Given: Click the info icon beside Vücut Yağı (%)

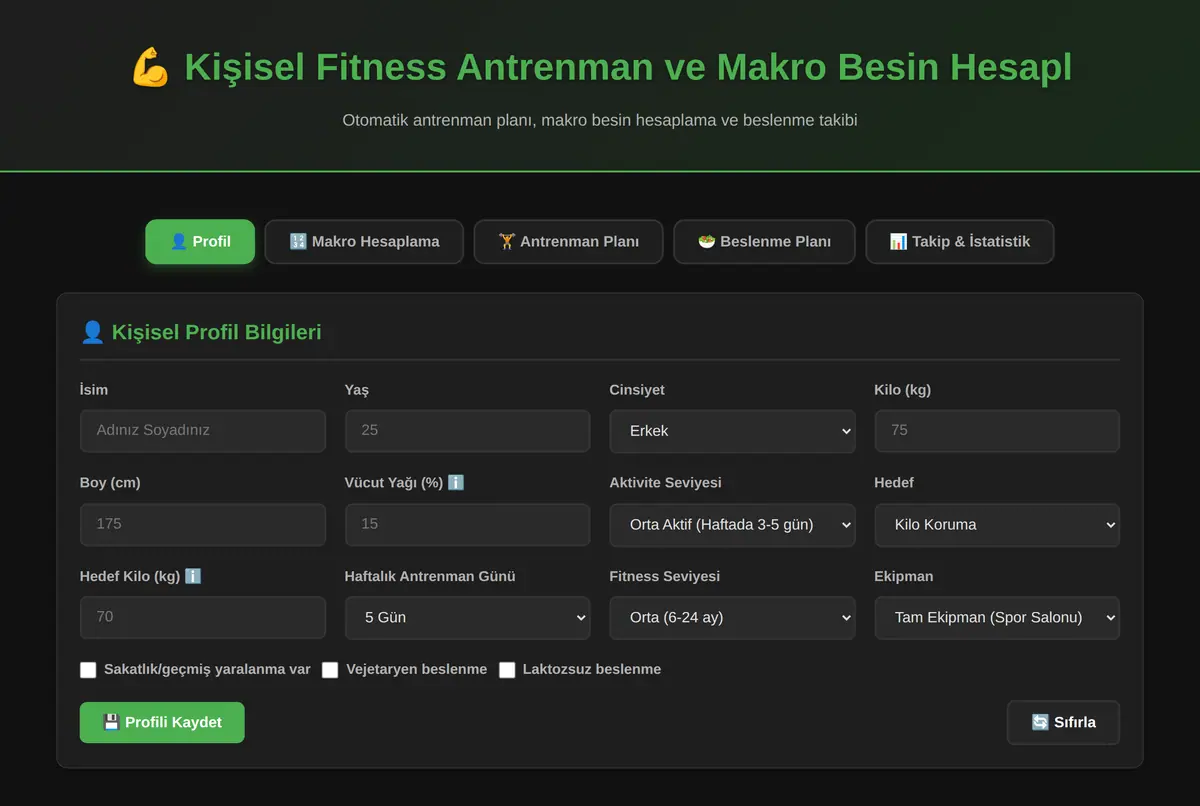Looking at the screenshot, I should click(456, 483).
